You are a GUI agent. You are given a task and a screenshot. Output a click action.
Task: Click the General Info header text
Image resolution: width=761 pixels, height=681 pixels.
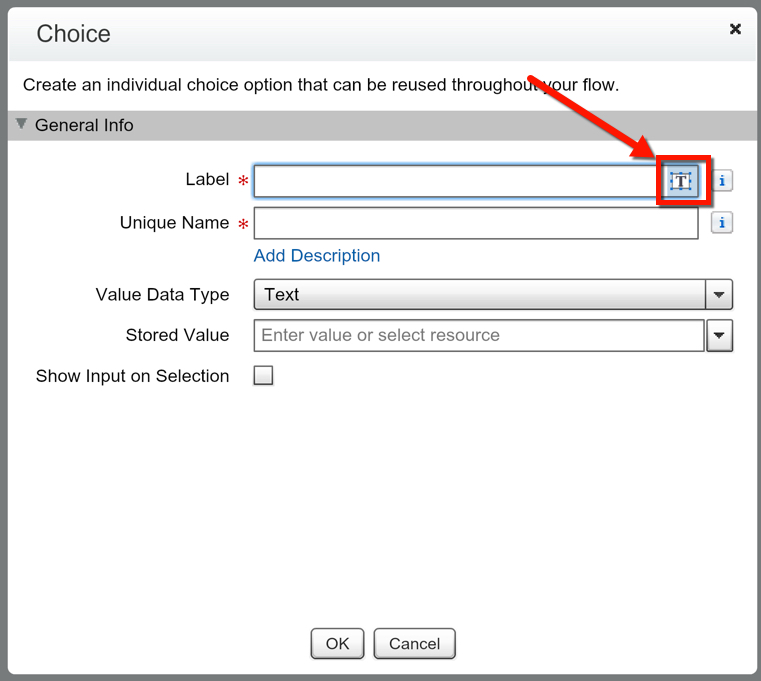coord(84,126)
